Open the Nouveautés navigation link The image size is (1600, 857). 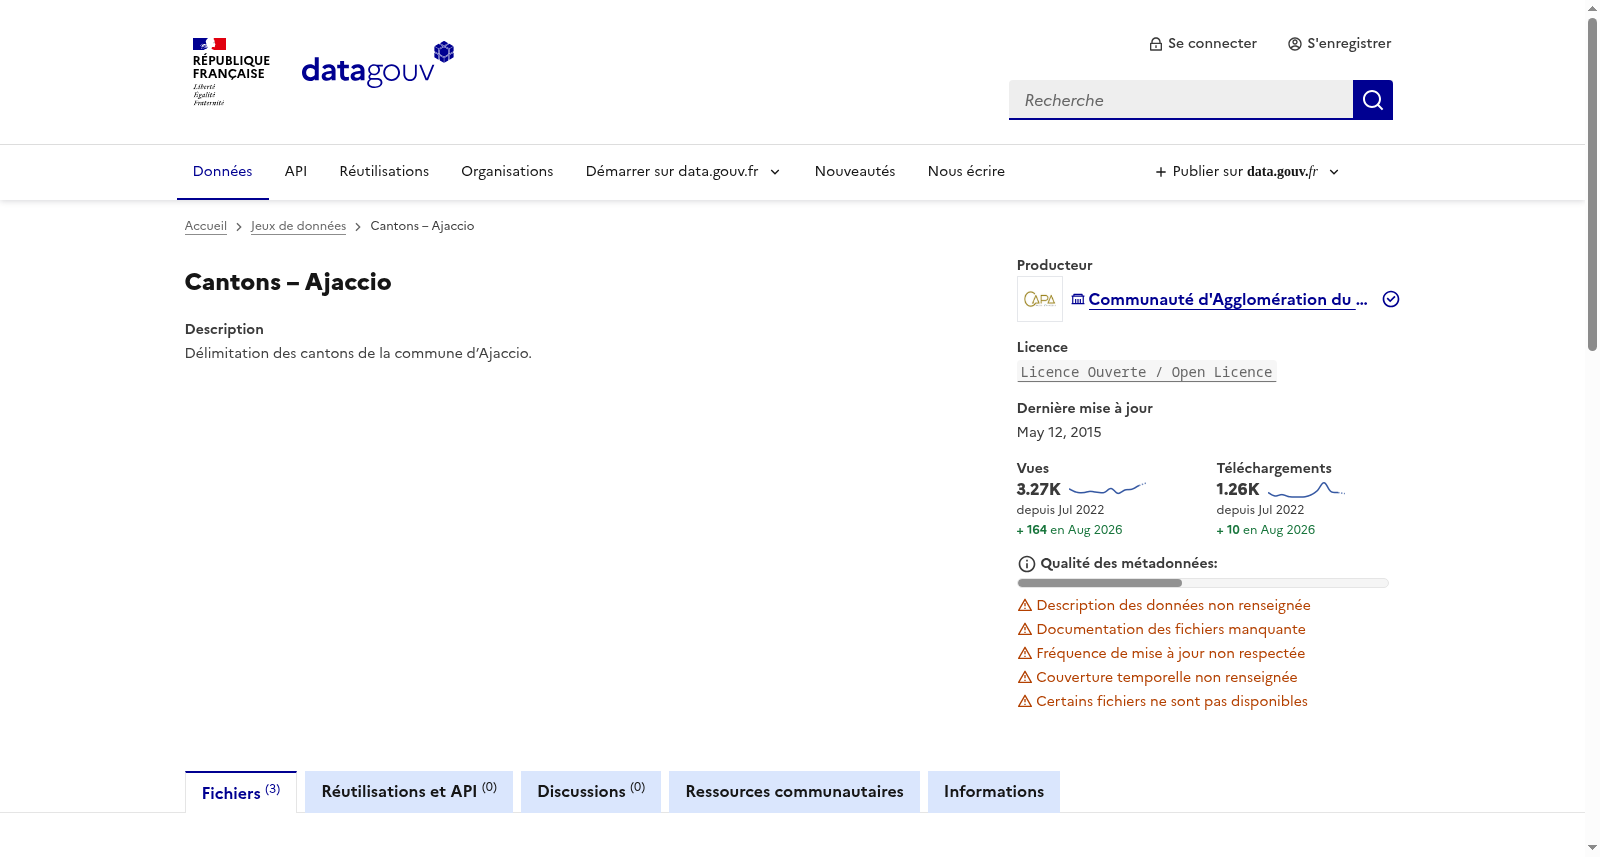click(x=855, y=172)
